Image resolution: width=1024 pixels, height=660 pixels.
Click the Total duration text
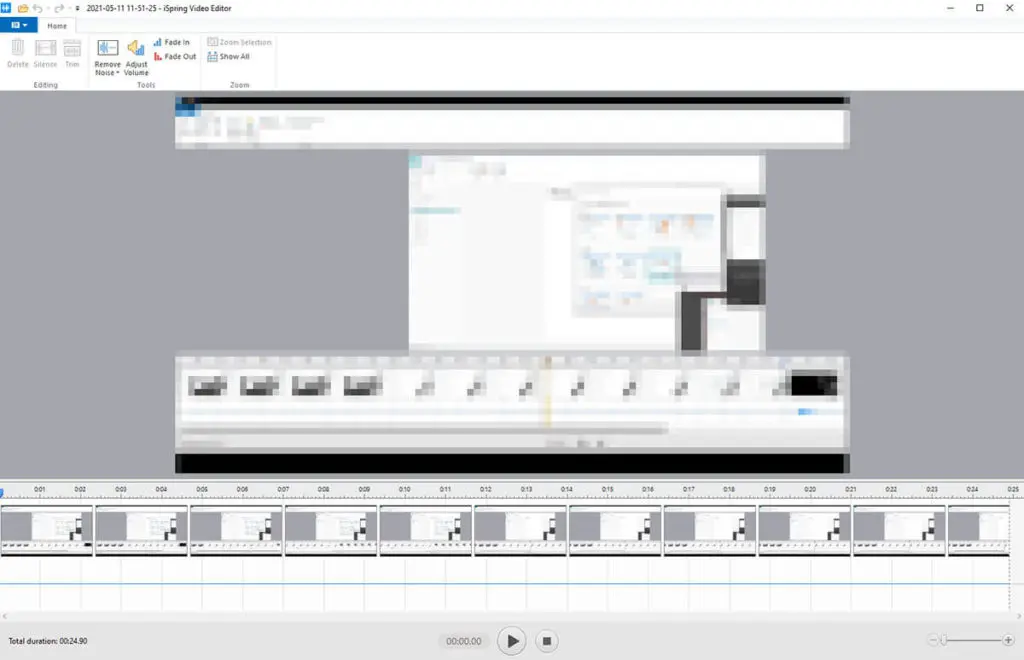(48, 641)
